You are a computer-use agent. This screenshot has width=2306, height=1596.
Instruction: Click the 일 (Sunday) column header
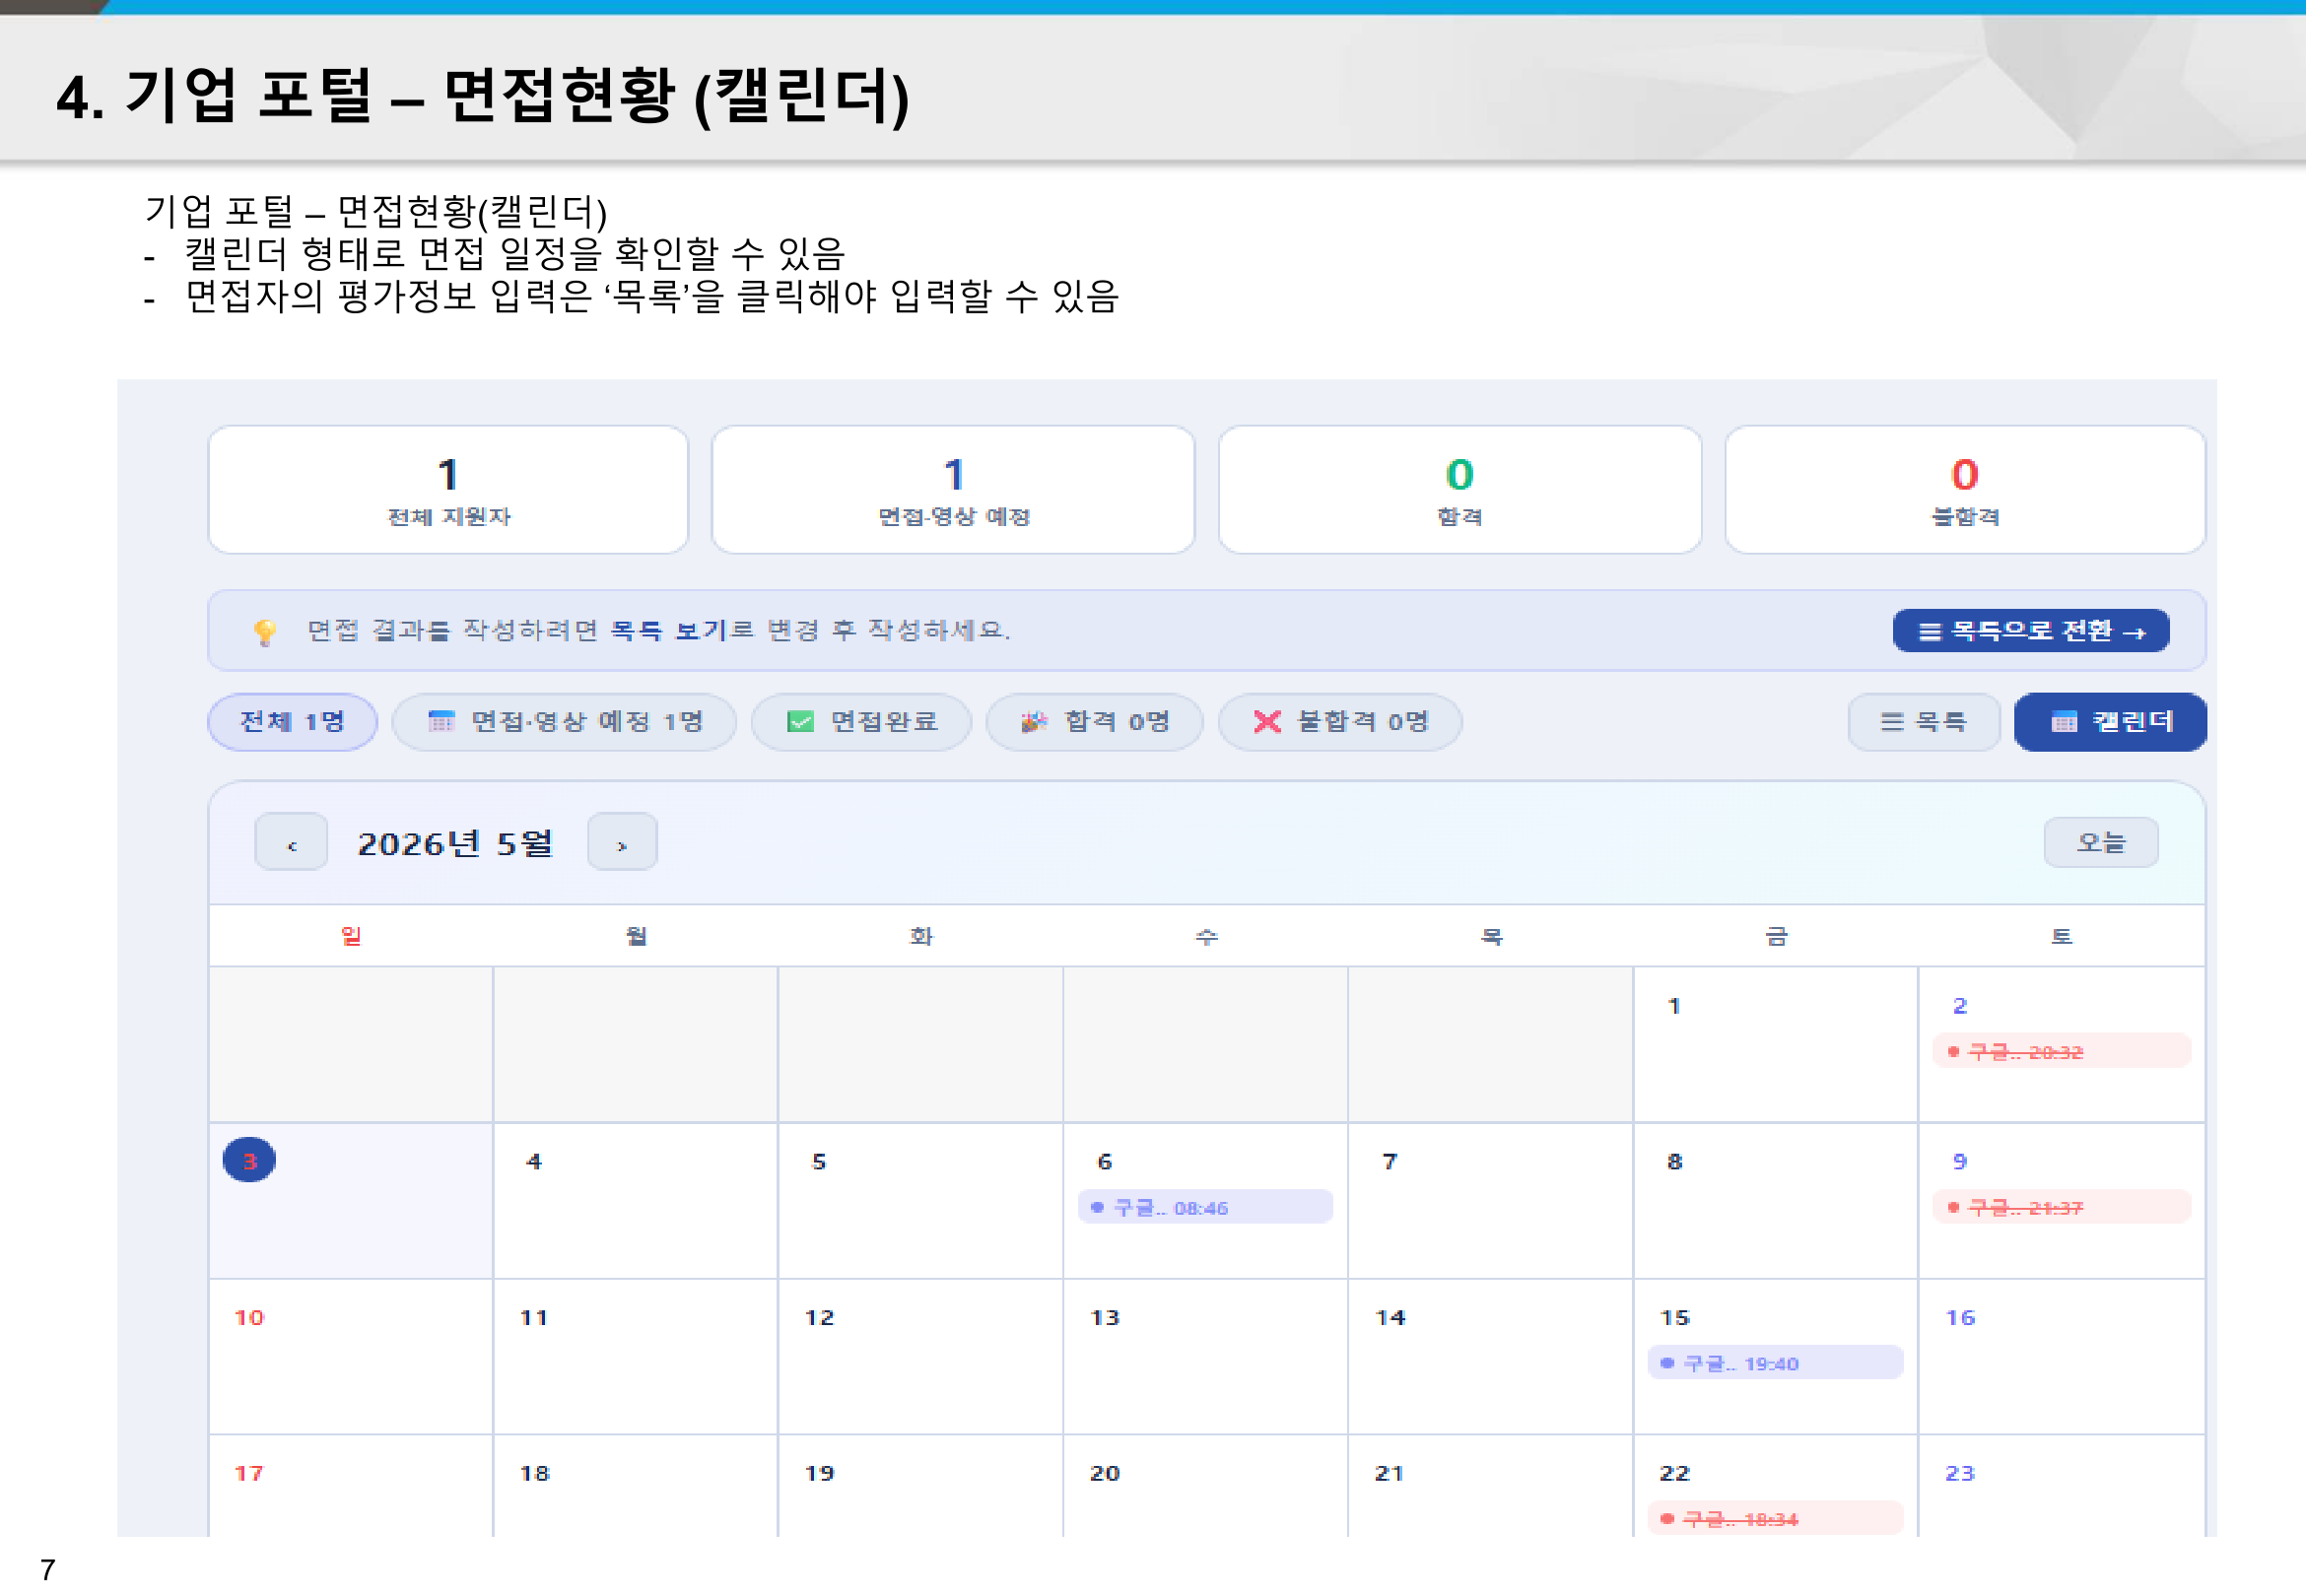(351, 936)
